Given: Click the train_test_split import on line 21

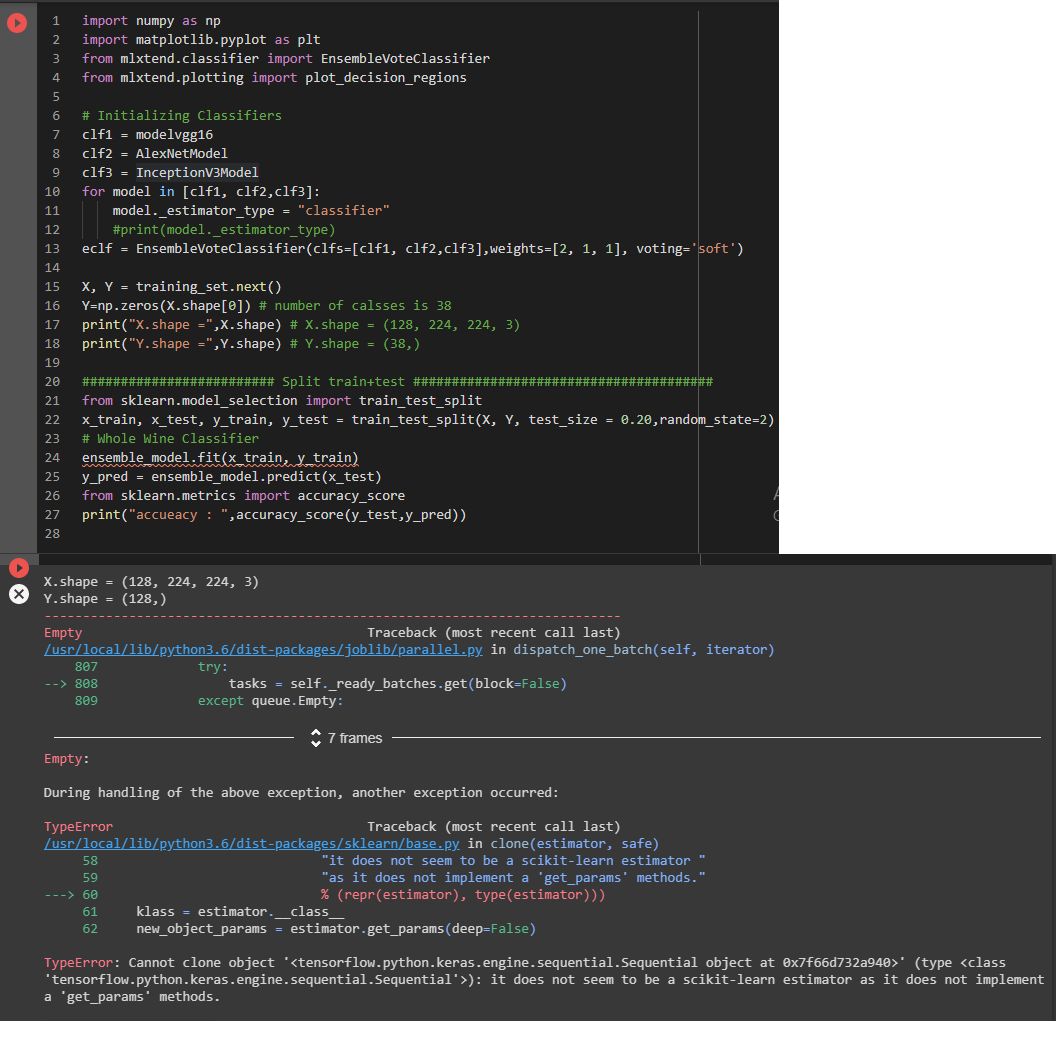Looking at the screenshot, I should pos(282,400).
